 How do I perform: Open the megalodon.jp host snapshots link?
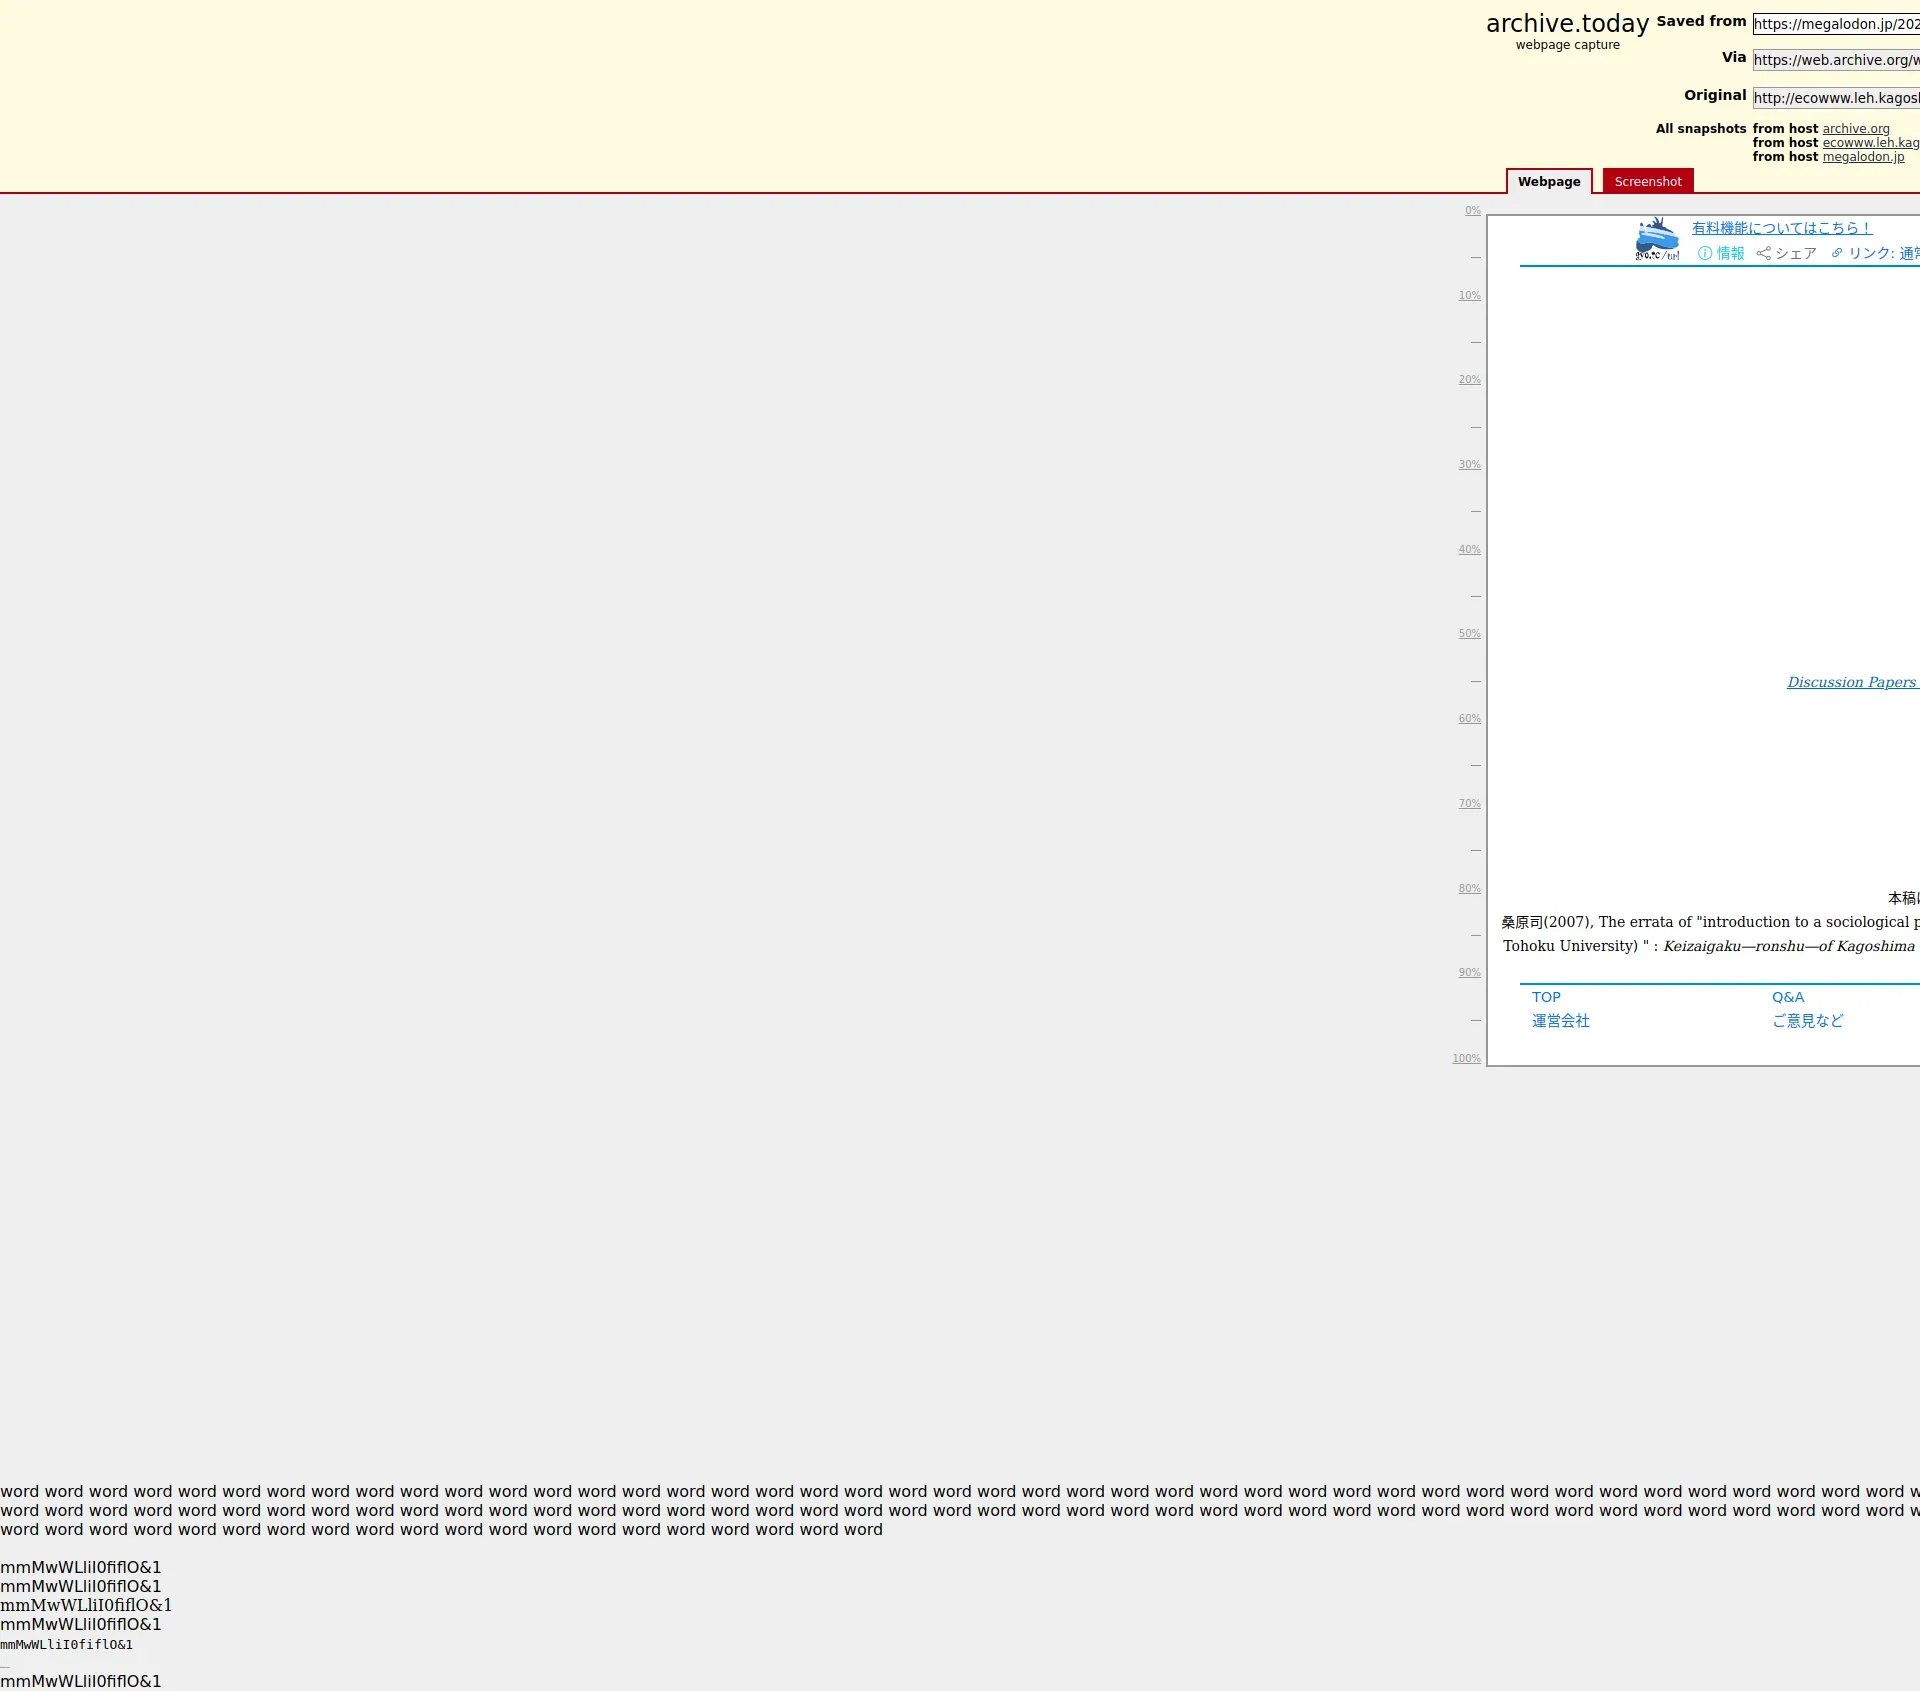1862,157
